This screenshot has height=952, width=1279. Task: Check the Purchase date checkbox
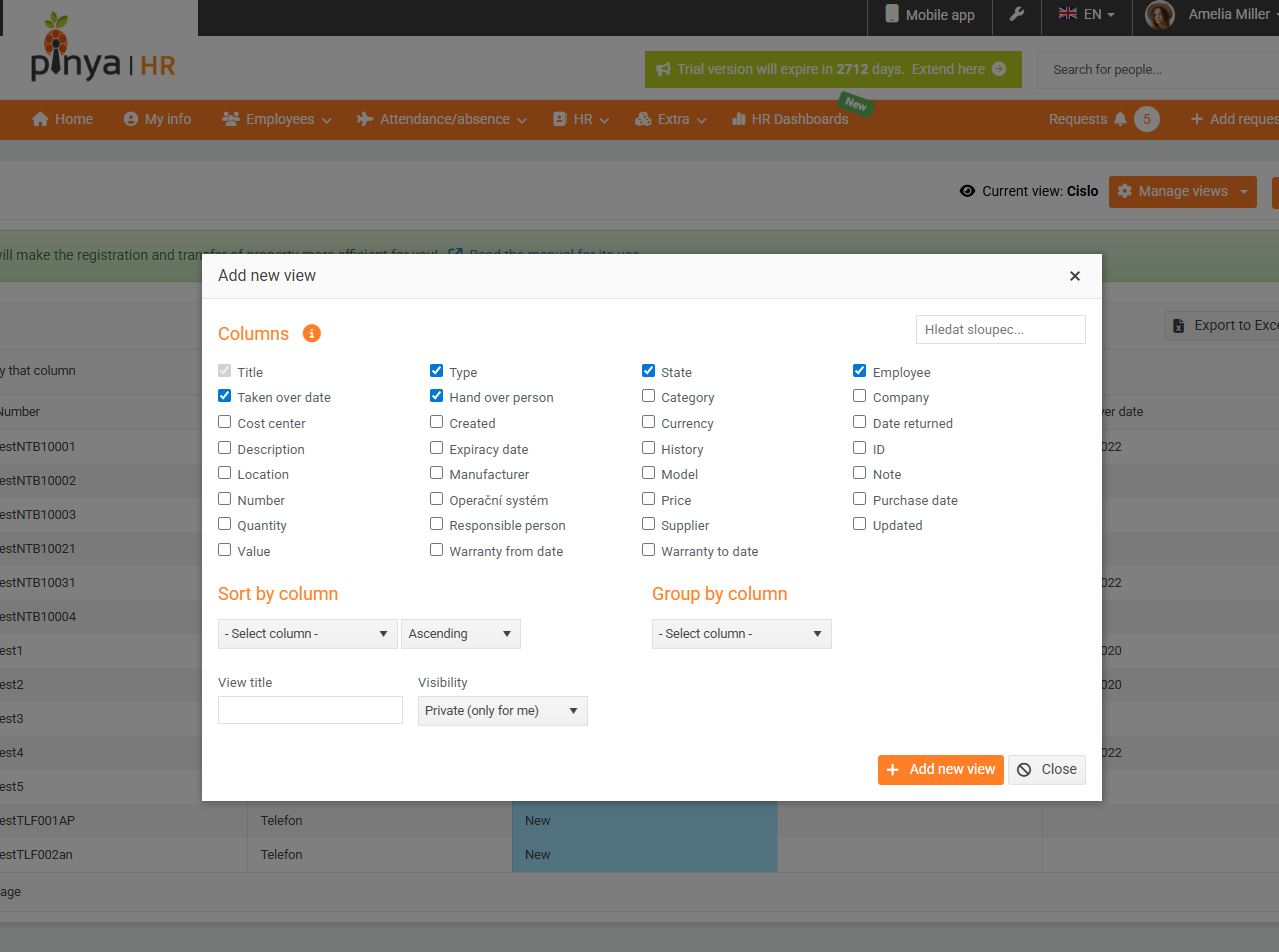coord(859,499)
